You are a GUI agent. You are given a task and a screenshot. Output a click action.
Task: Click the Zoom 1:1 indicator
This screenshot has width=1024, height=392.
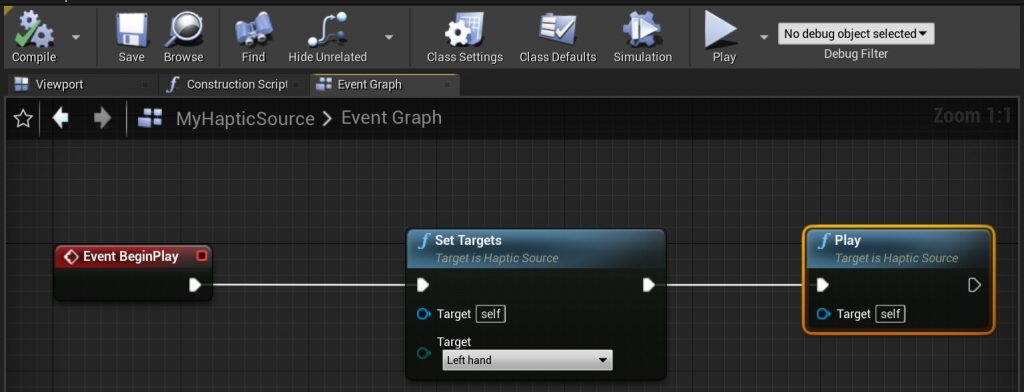(972, 116)
